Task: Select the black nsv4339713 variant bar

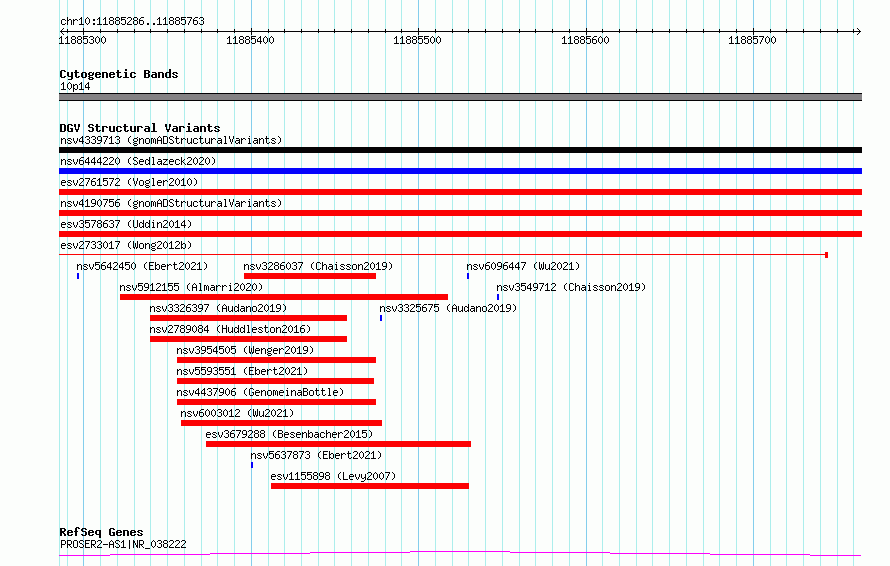Action: point(460,150)
